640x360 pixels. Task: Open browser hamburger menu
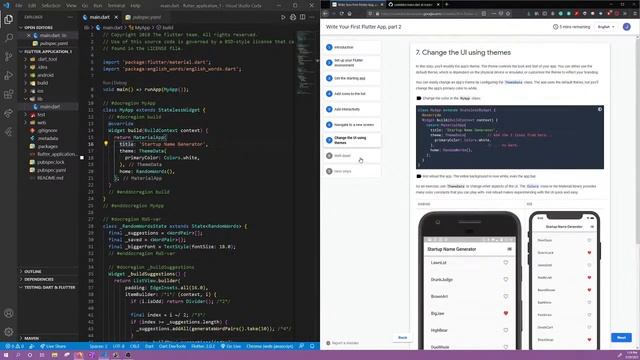635,13
